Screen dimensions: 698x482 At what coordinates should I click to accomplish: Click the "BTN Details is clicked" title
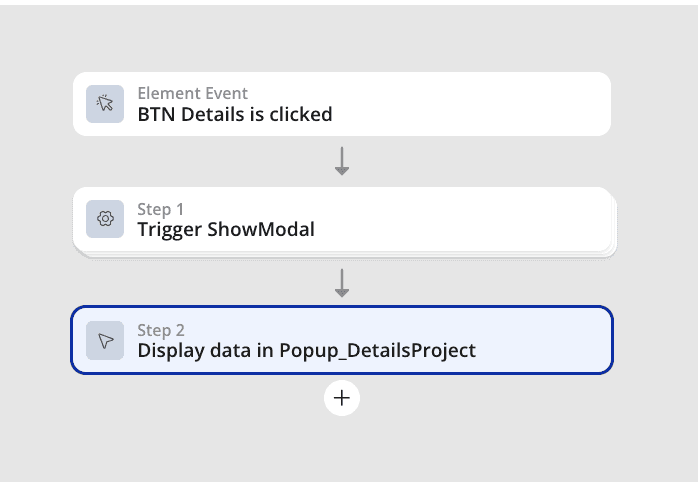pyautogui.click(x=235, y=114)
